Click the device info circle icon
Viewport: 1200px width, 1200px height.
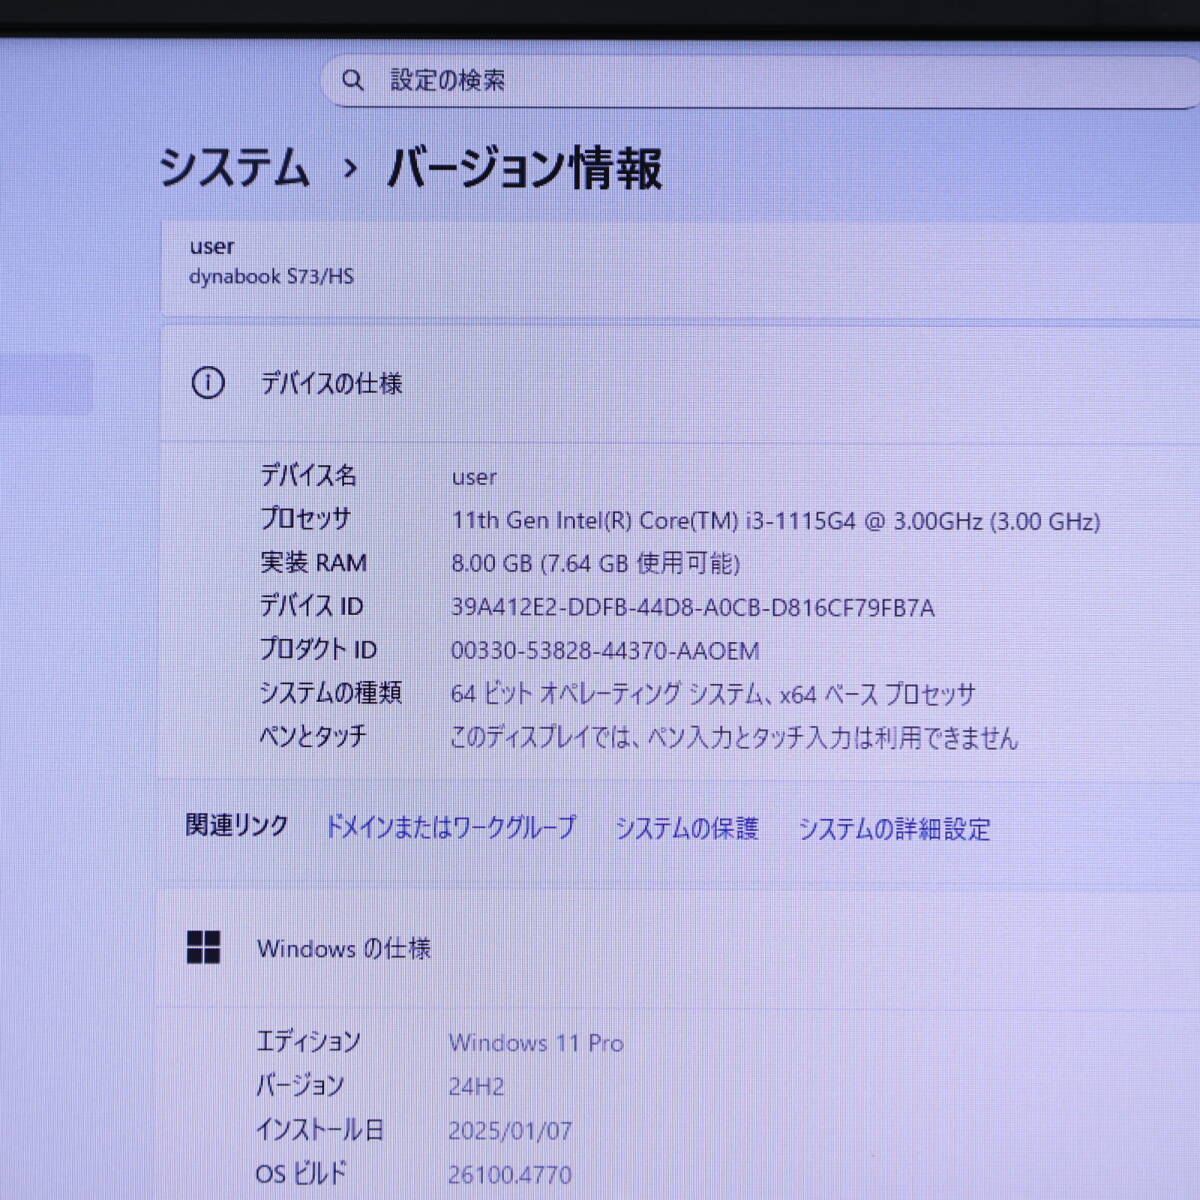tap(208, 383)
